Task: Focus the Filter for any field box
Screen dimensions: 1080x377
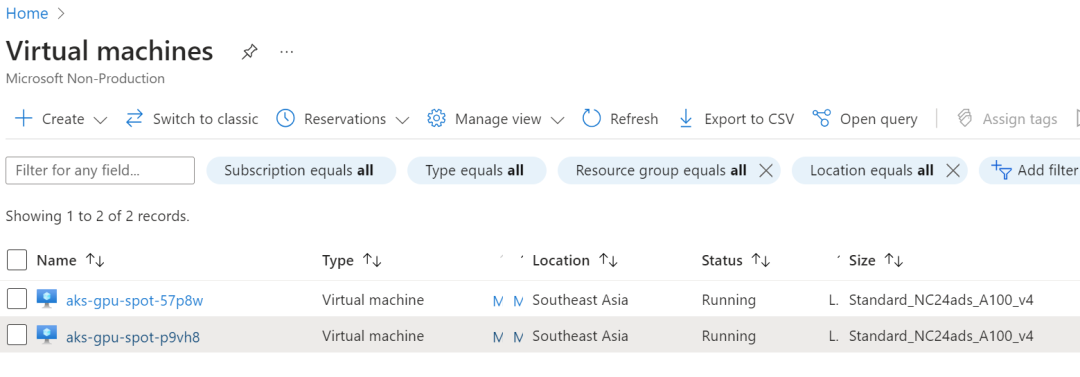Action: pos(100,170)
